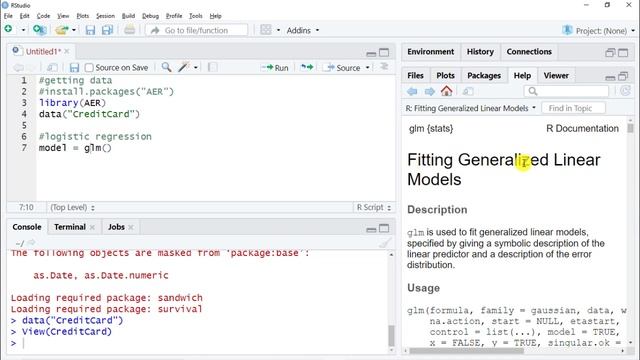Open the Tools menu

click(196, 16)
